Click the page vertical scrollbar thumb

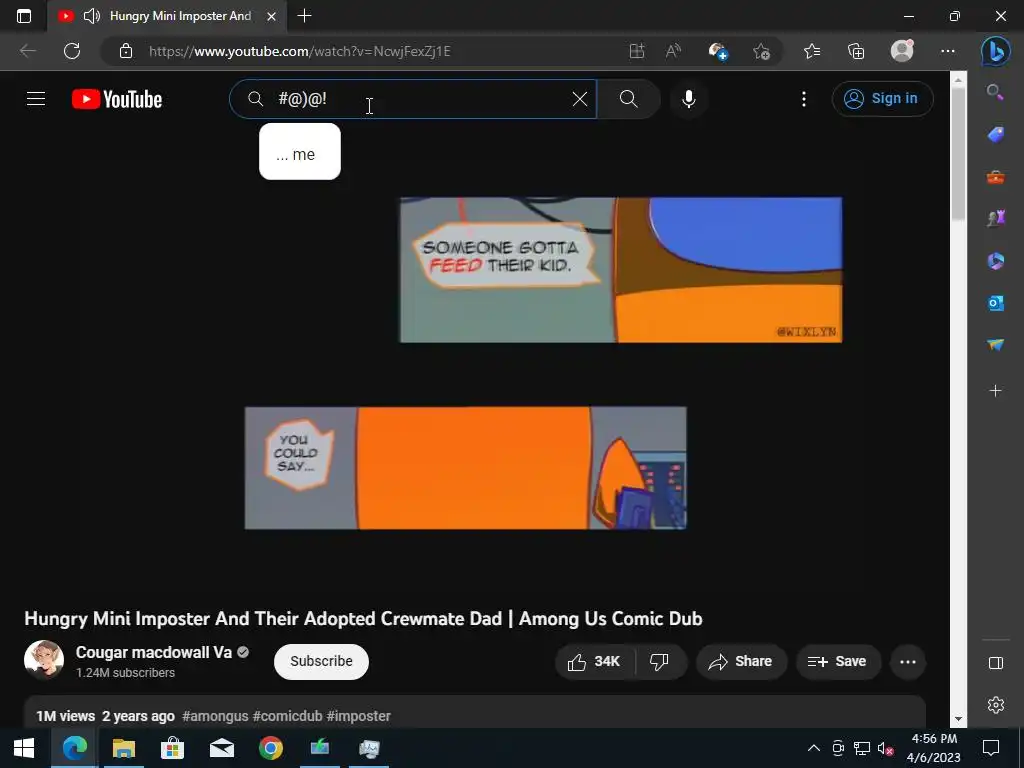coord(958,153)
